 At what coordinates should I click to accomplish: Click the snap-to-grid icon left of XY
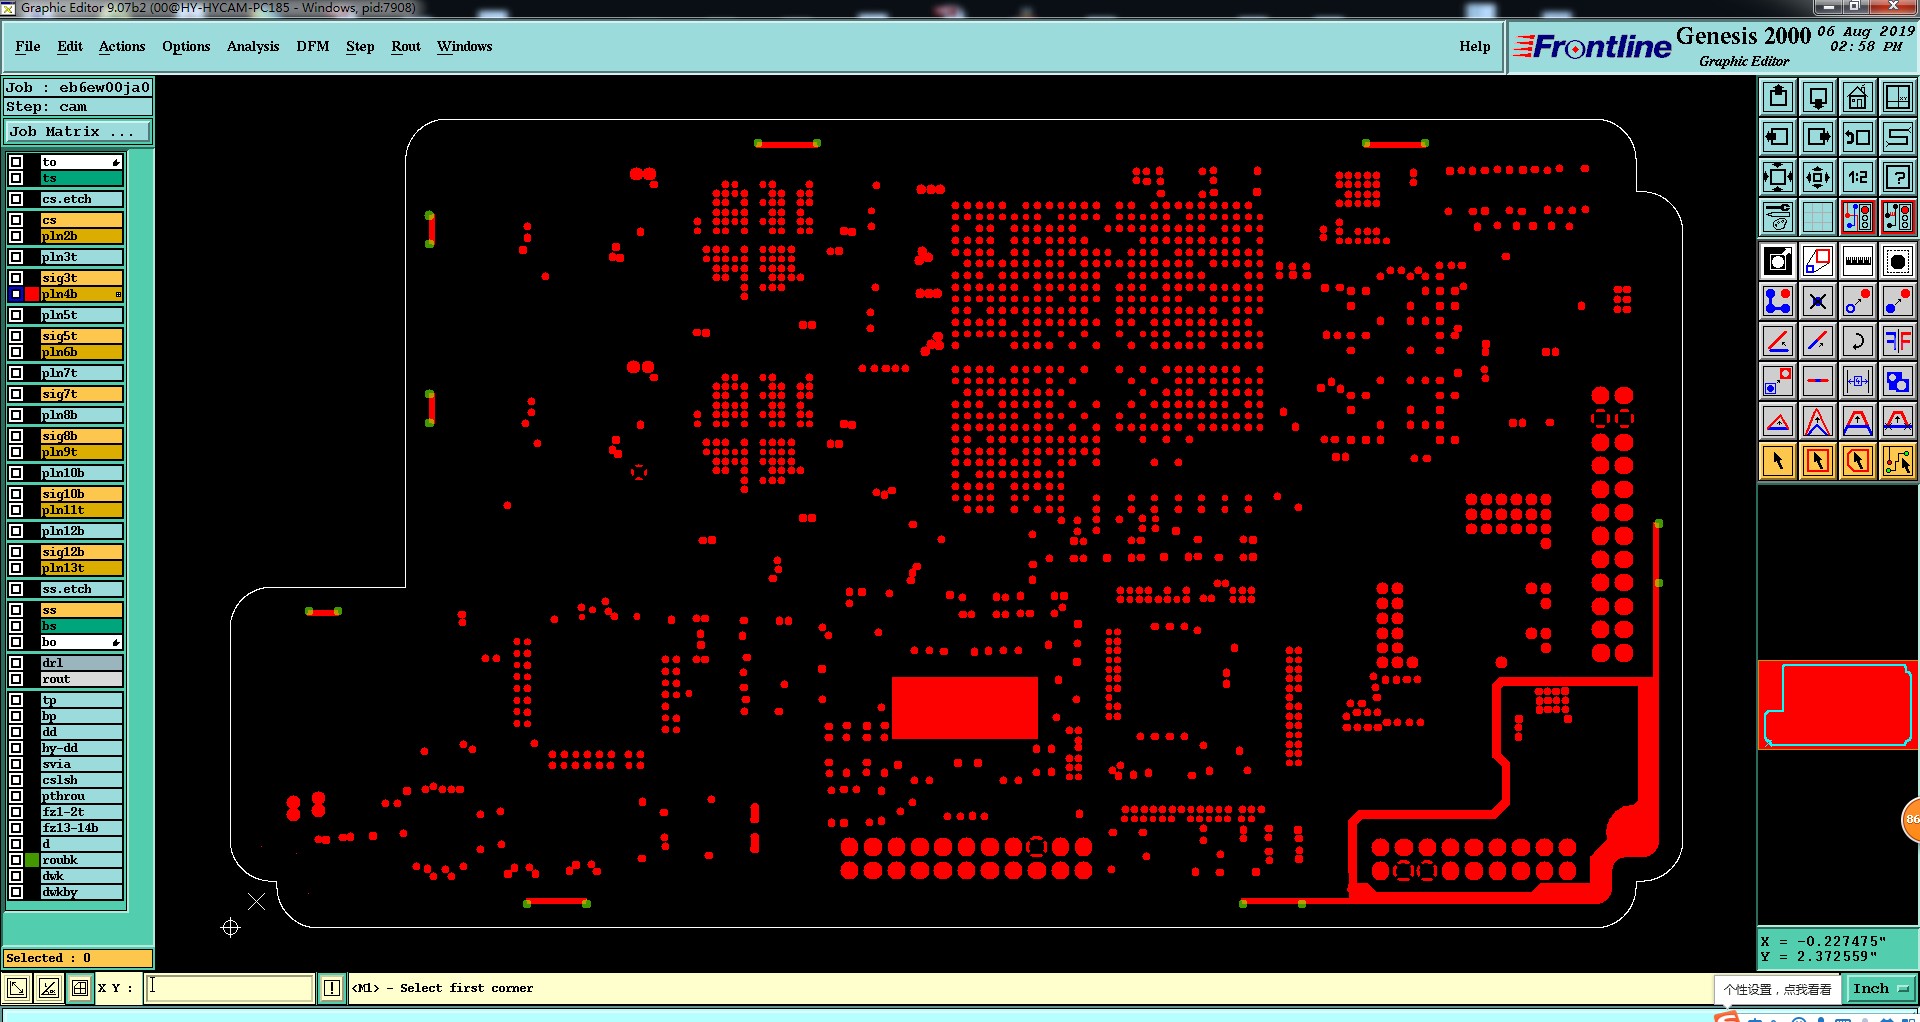click(x=80, y=988)
